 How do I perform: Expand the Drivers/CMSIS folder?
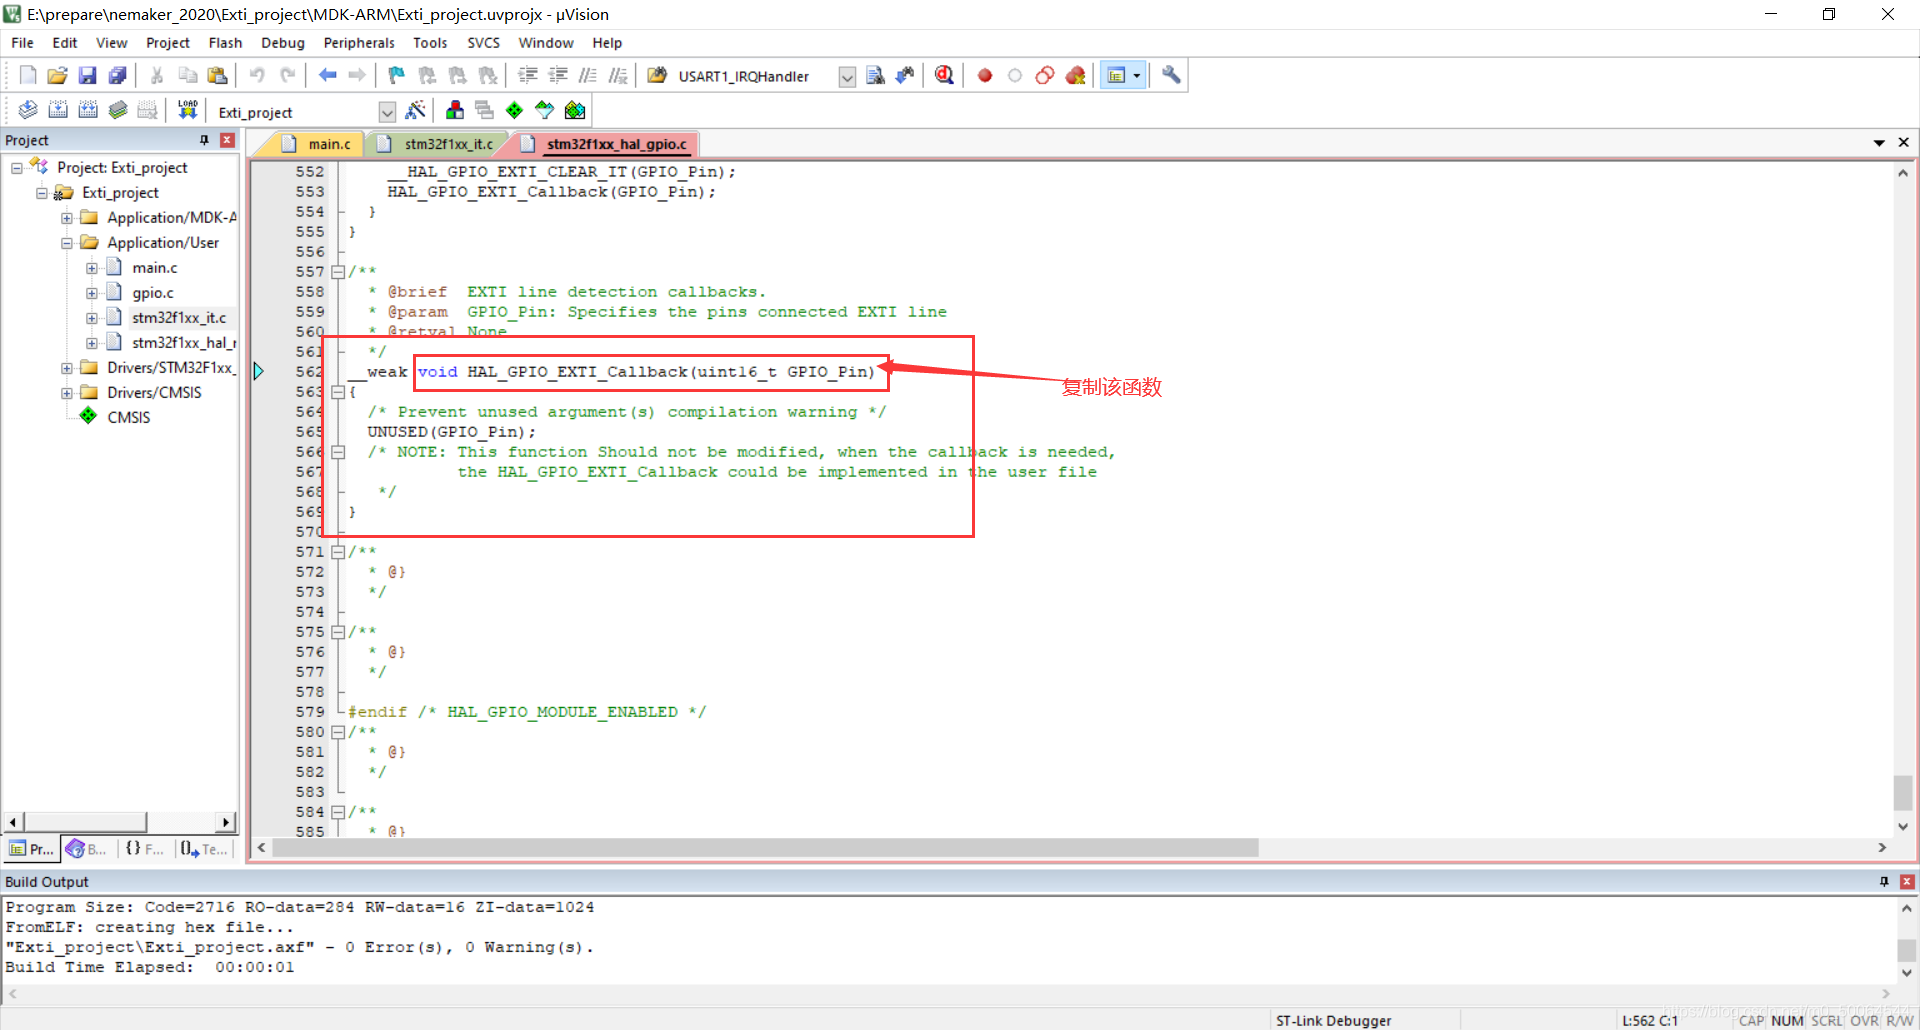pyautogui.click(x=67, y=393)
